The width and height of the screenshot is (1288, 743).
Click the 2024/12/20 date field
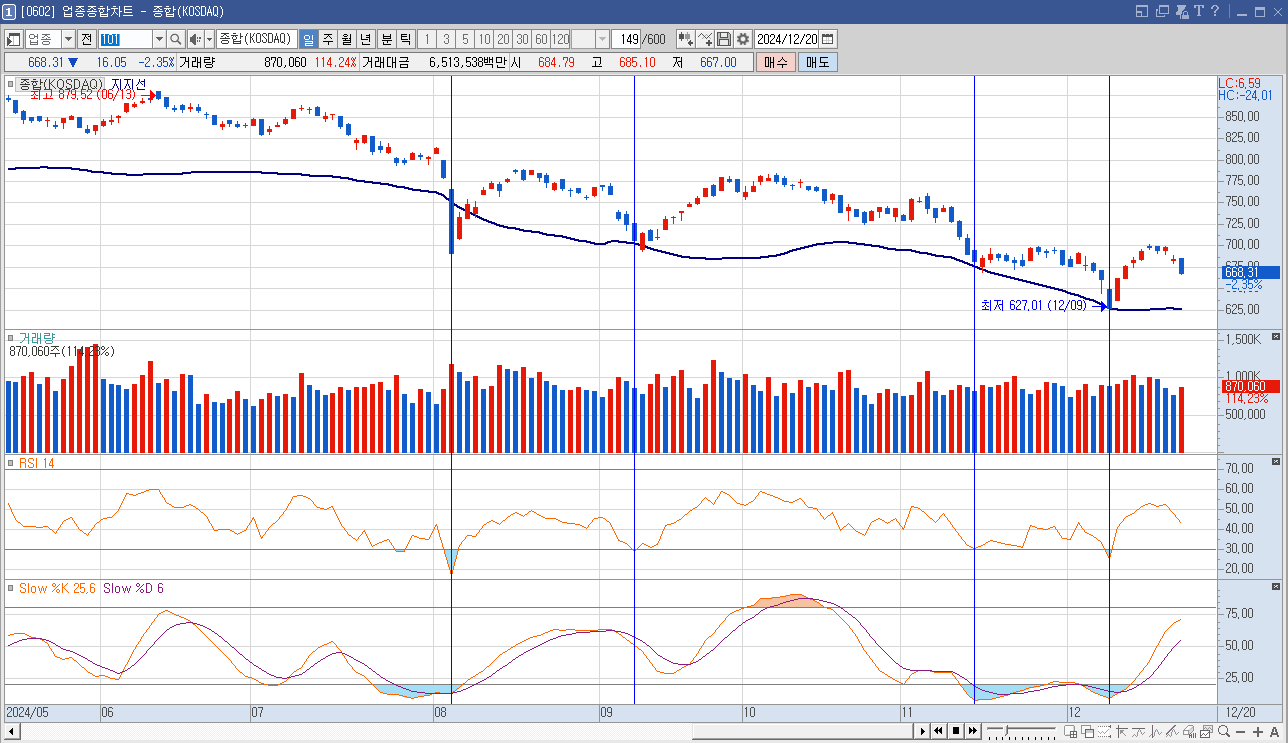(x=787, y=39)
